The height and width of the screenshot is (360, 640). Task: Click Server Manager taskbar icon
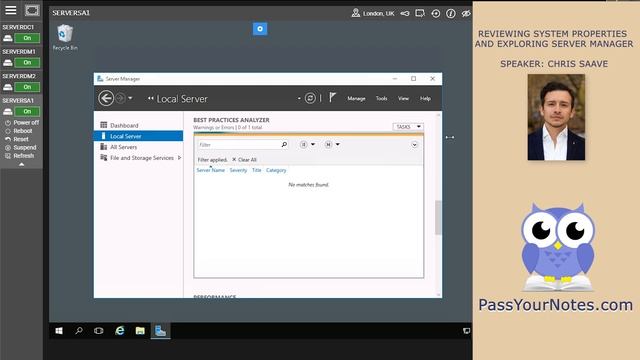[160, 331]
